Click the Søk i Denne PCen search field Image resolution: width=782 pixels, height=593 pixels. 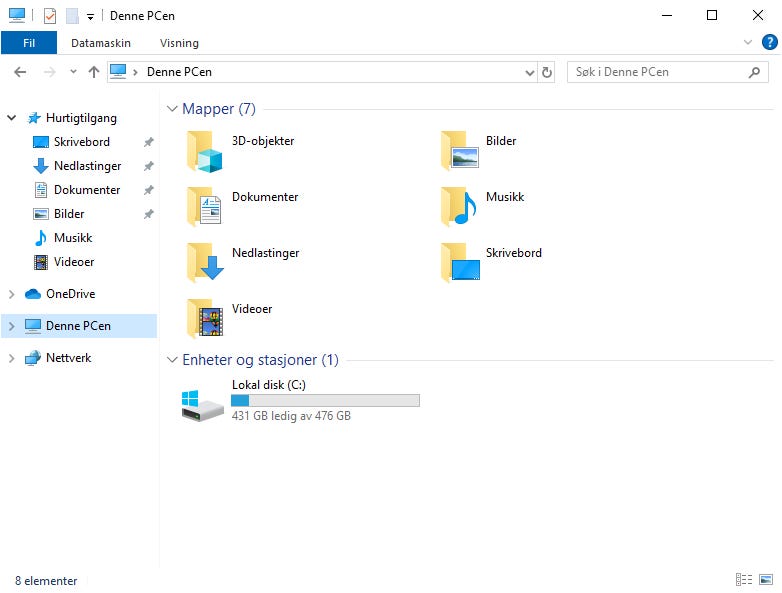coord(667,72)
